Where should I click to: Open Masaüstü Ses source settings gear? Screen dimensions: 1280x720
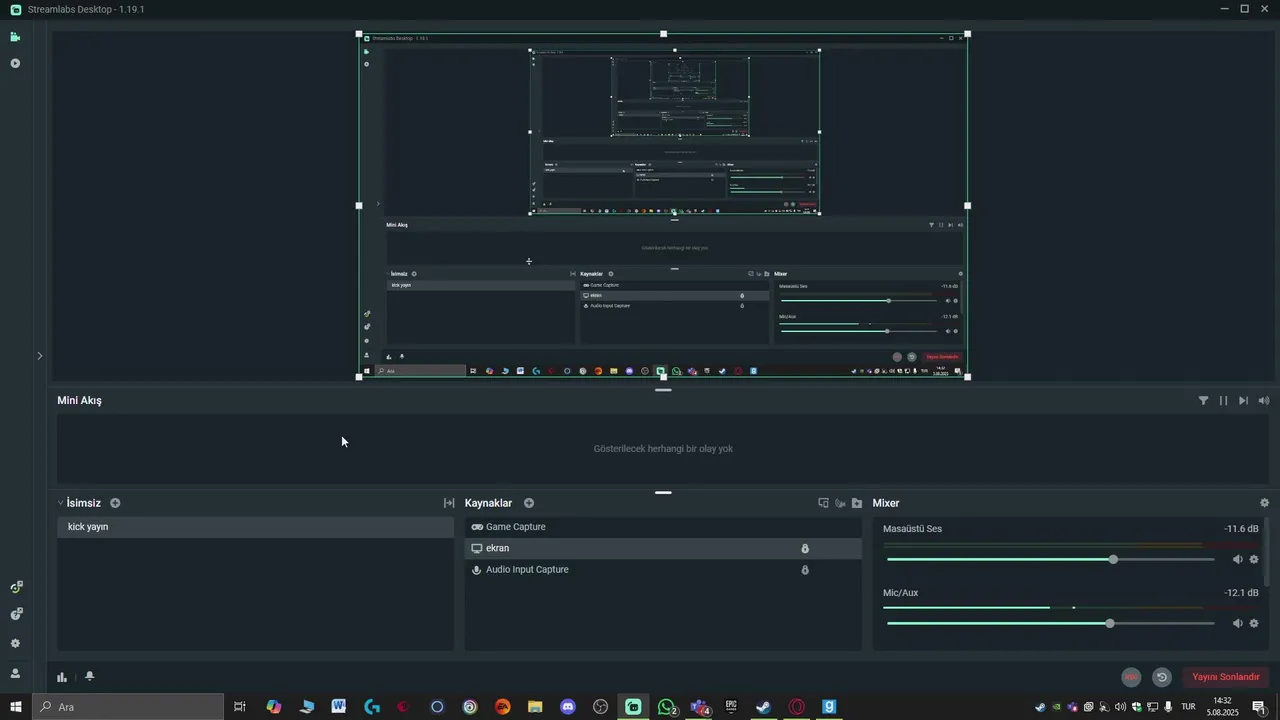(x=1254, y=559)
